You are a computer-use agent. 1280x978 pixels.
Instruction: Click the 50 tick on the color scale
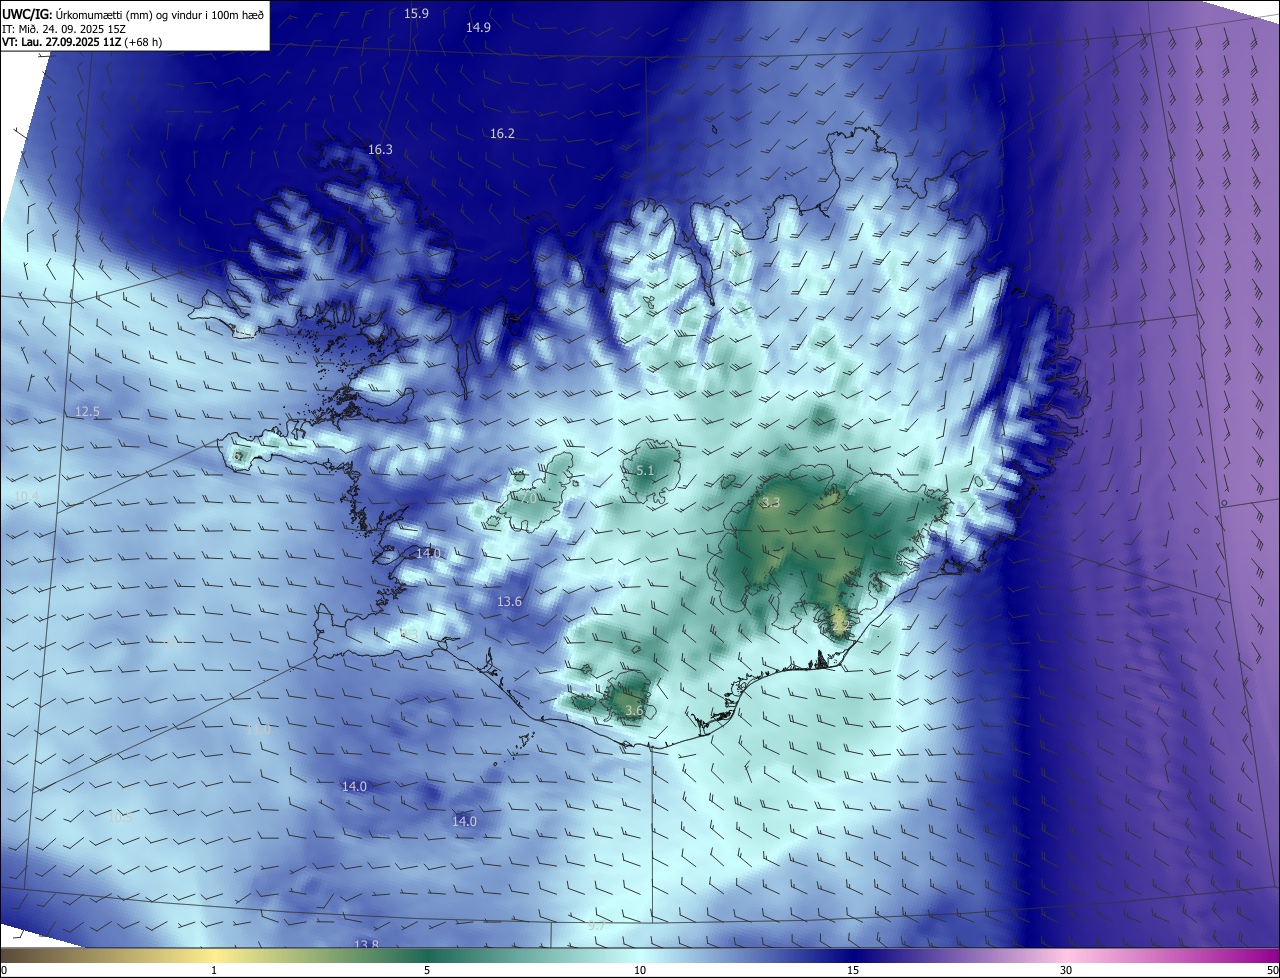[1272, 970]
